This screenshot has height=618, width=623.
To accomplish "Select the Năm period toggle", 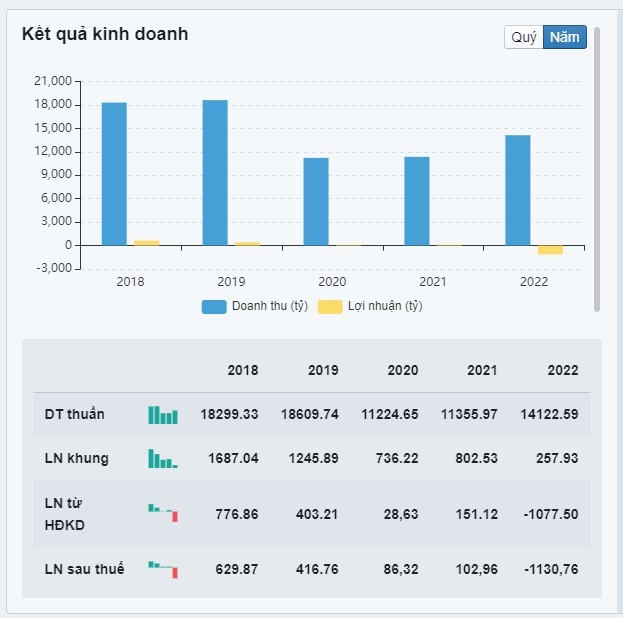I will pos(564,37).
